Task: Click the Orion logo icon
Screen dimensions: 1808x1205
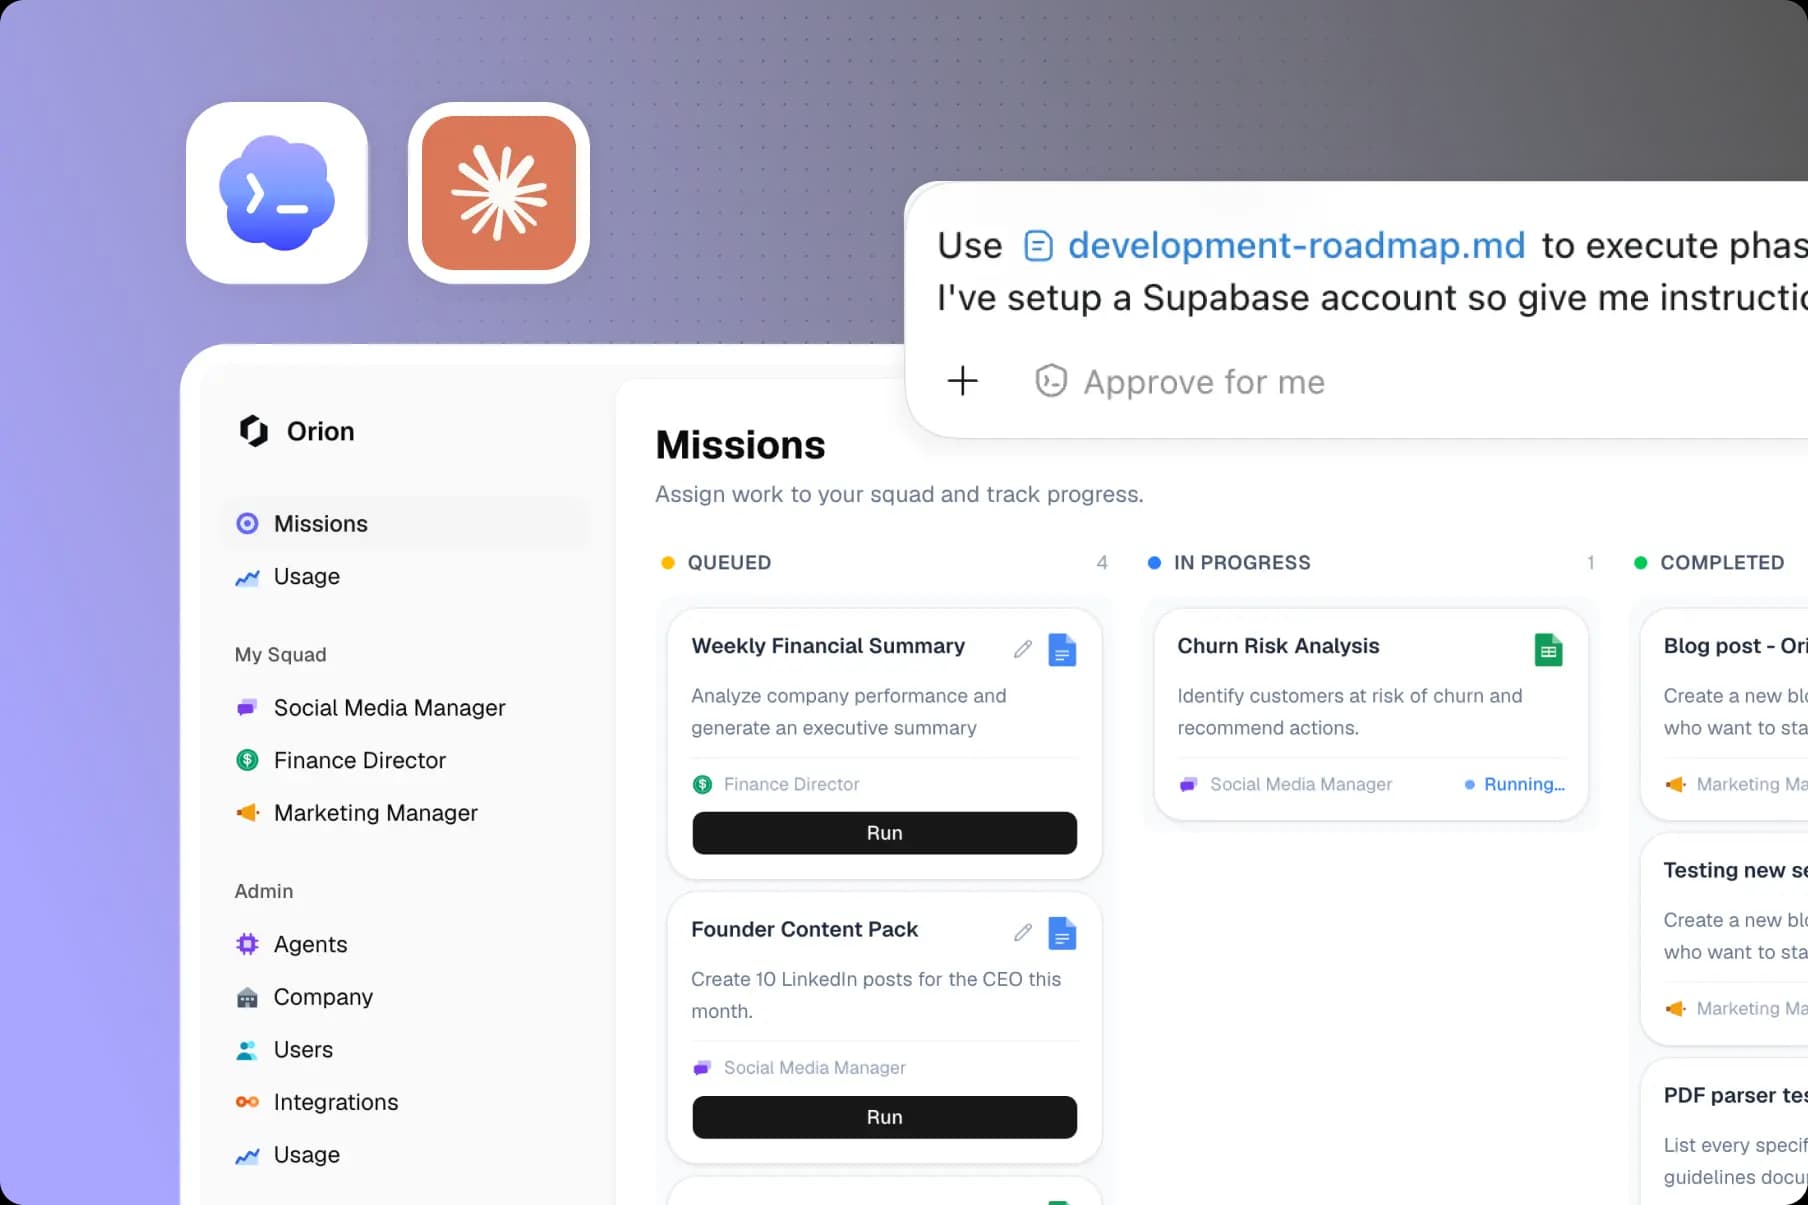Action: 254,431
